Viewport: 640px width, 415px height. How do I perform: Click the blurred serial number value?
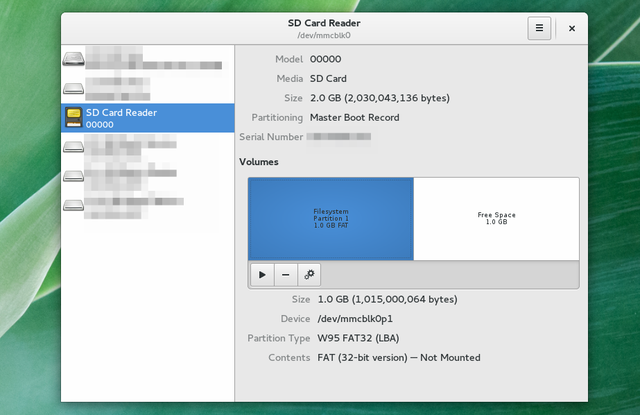pyautogui.click(x=339, y=137)
